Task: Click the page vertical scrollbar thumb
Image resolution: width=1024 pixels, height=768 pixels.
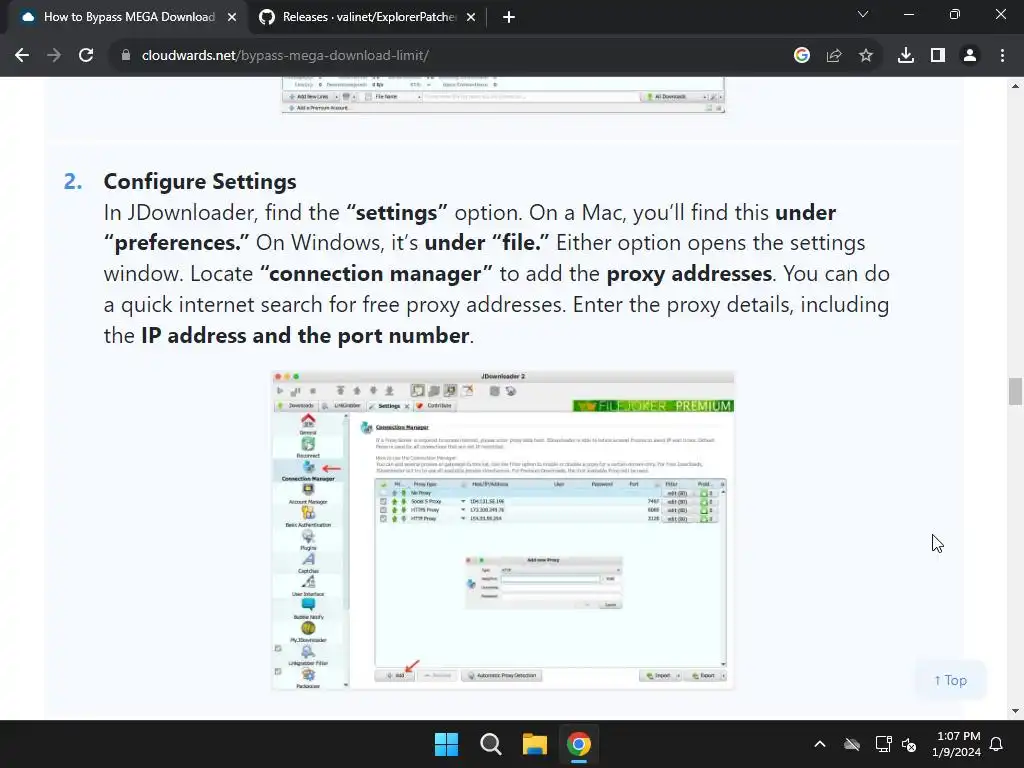Action: [x=1015, y=391]
